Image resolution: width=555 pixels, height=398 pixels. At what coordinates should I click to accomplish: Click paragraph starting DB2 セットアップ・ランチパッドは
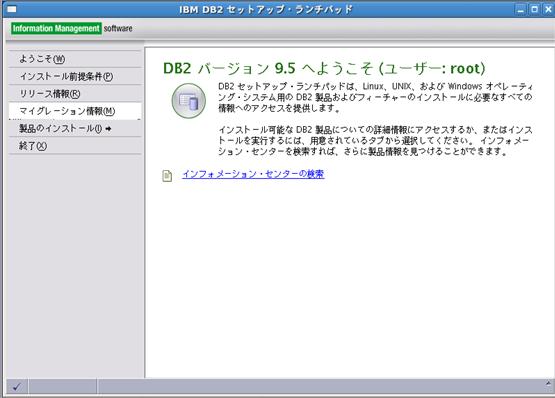tap(375, 97)
